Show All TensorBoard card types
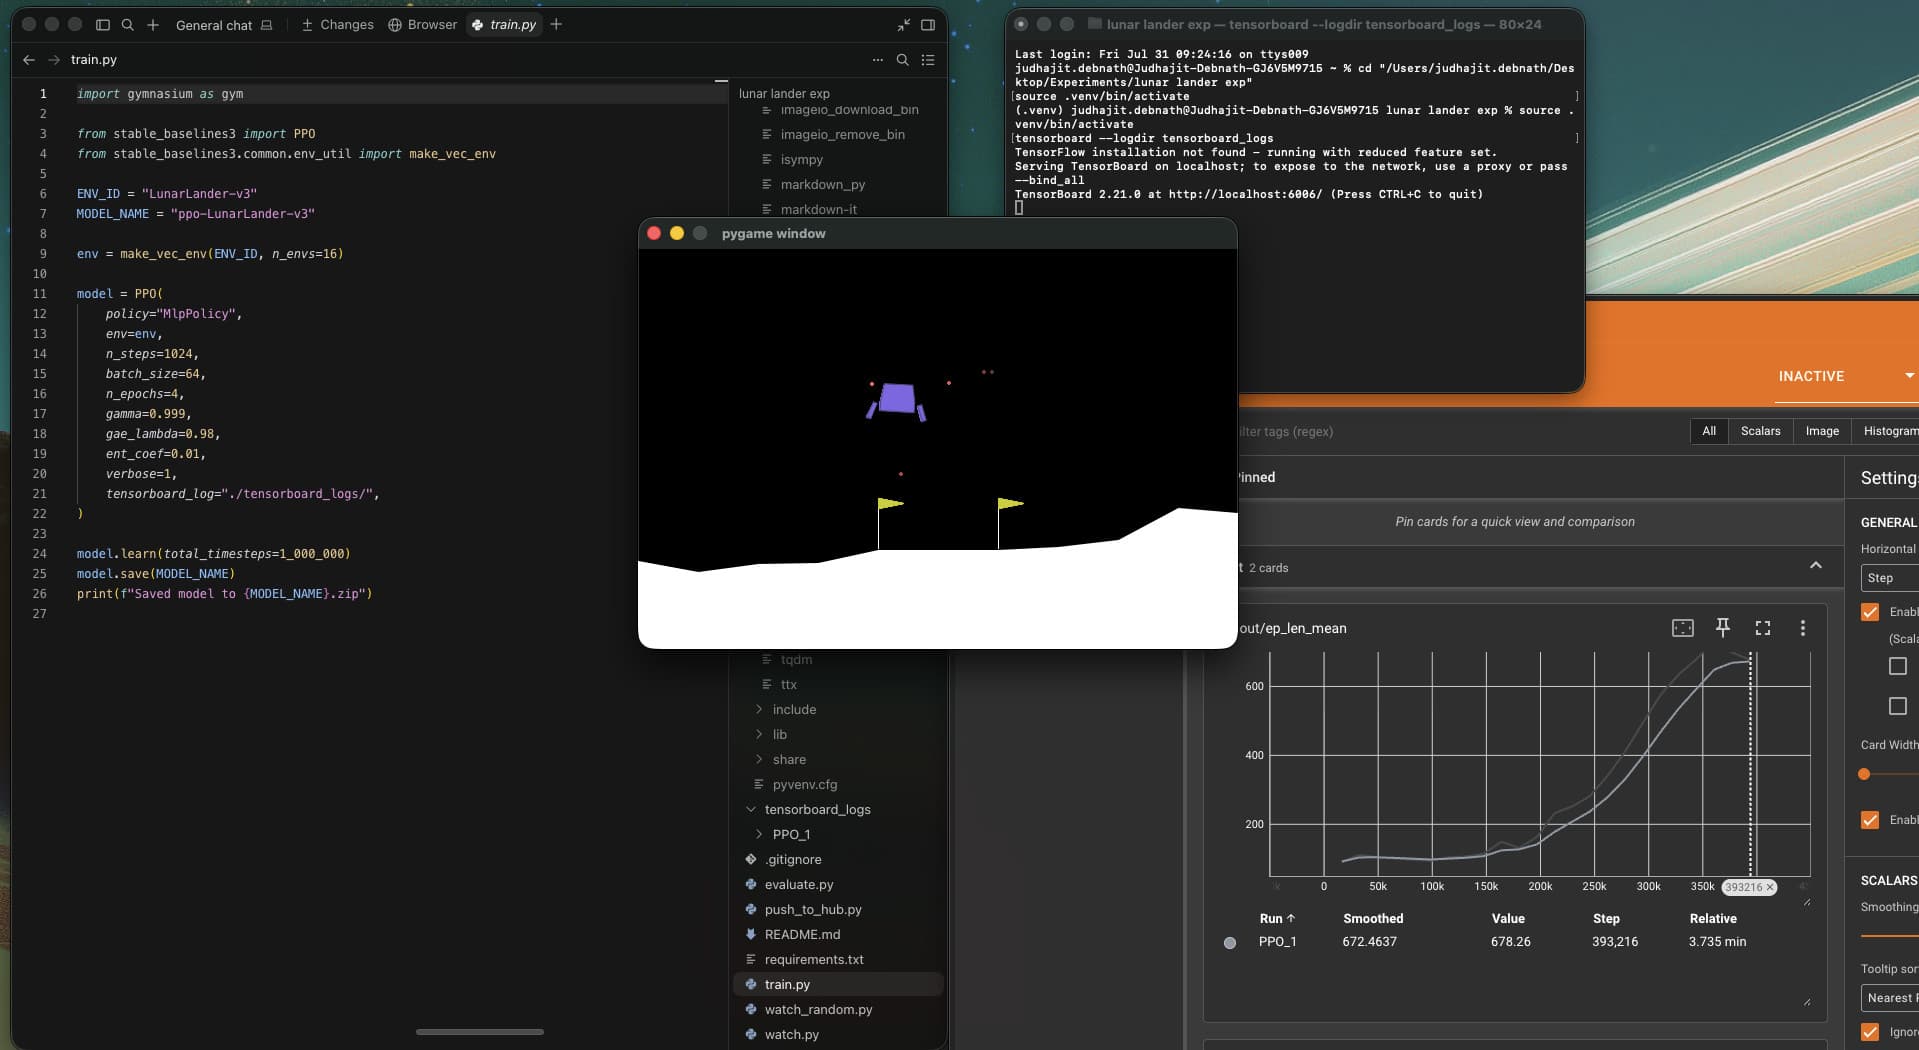Viewport: 1919px width, 1050px height. click(1709, 431)
